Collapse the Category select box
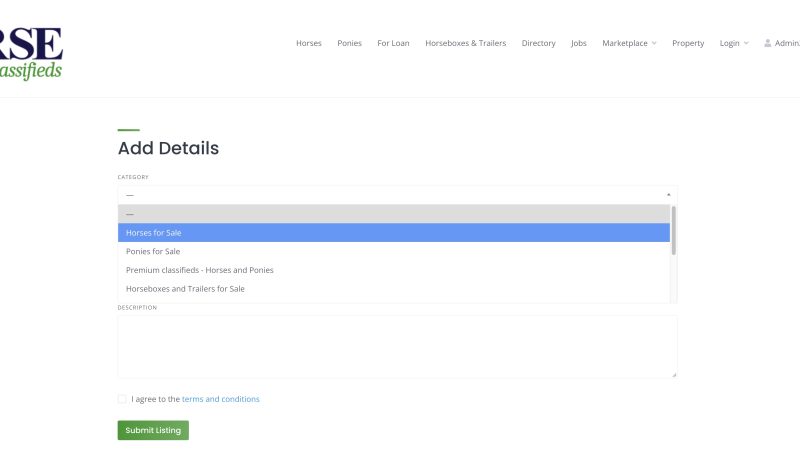800x450 pixels. [397, 195]
